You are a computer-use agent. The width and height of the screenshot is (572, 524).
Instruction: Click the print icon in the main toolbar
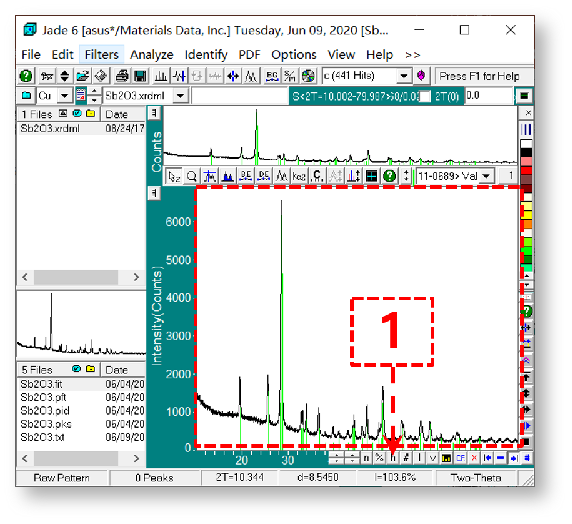pos(122,76)
